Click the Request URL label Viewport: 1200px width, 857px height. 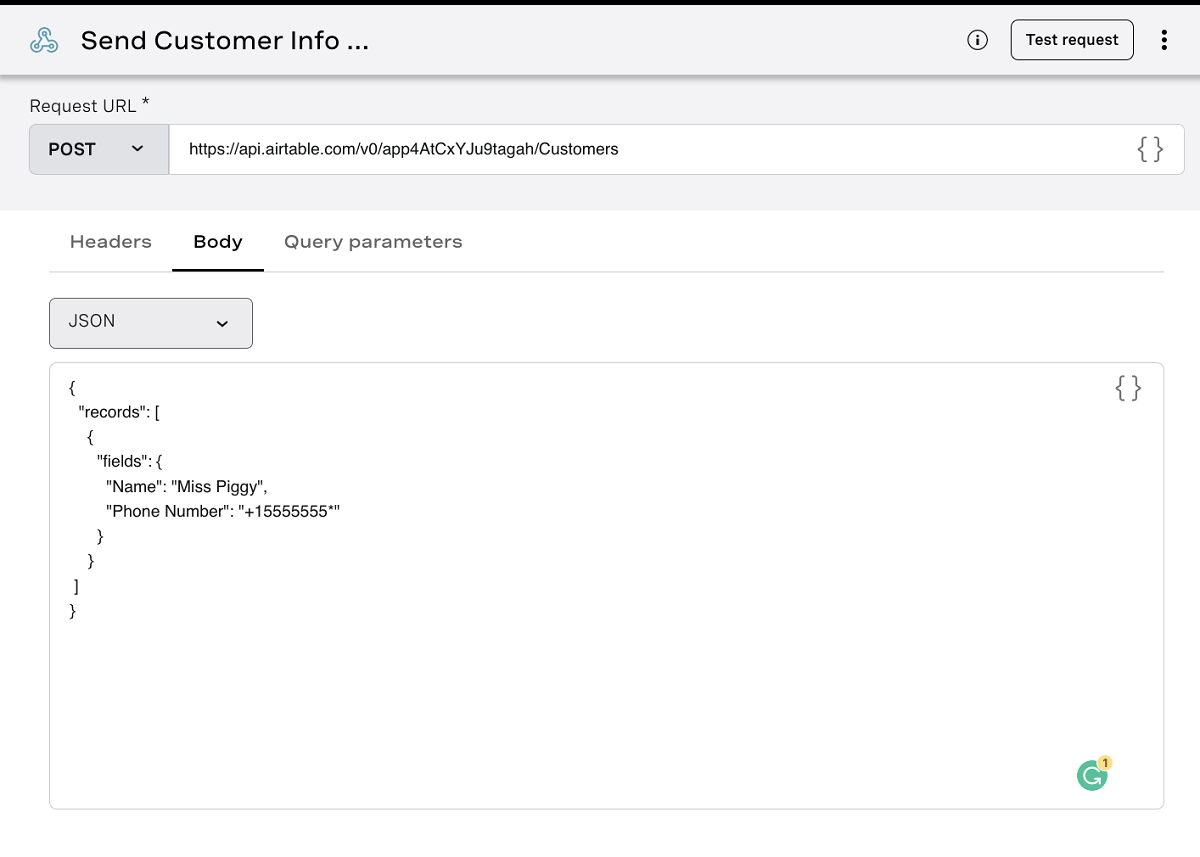[x=90, y=105]
